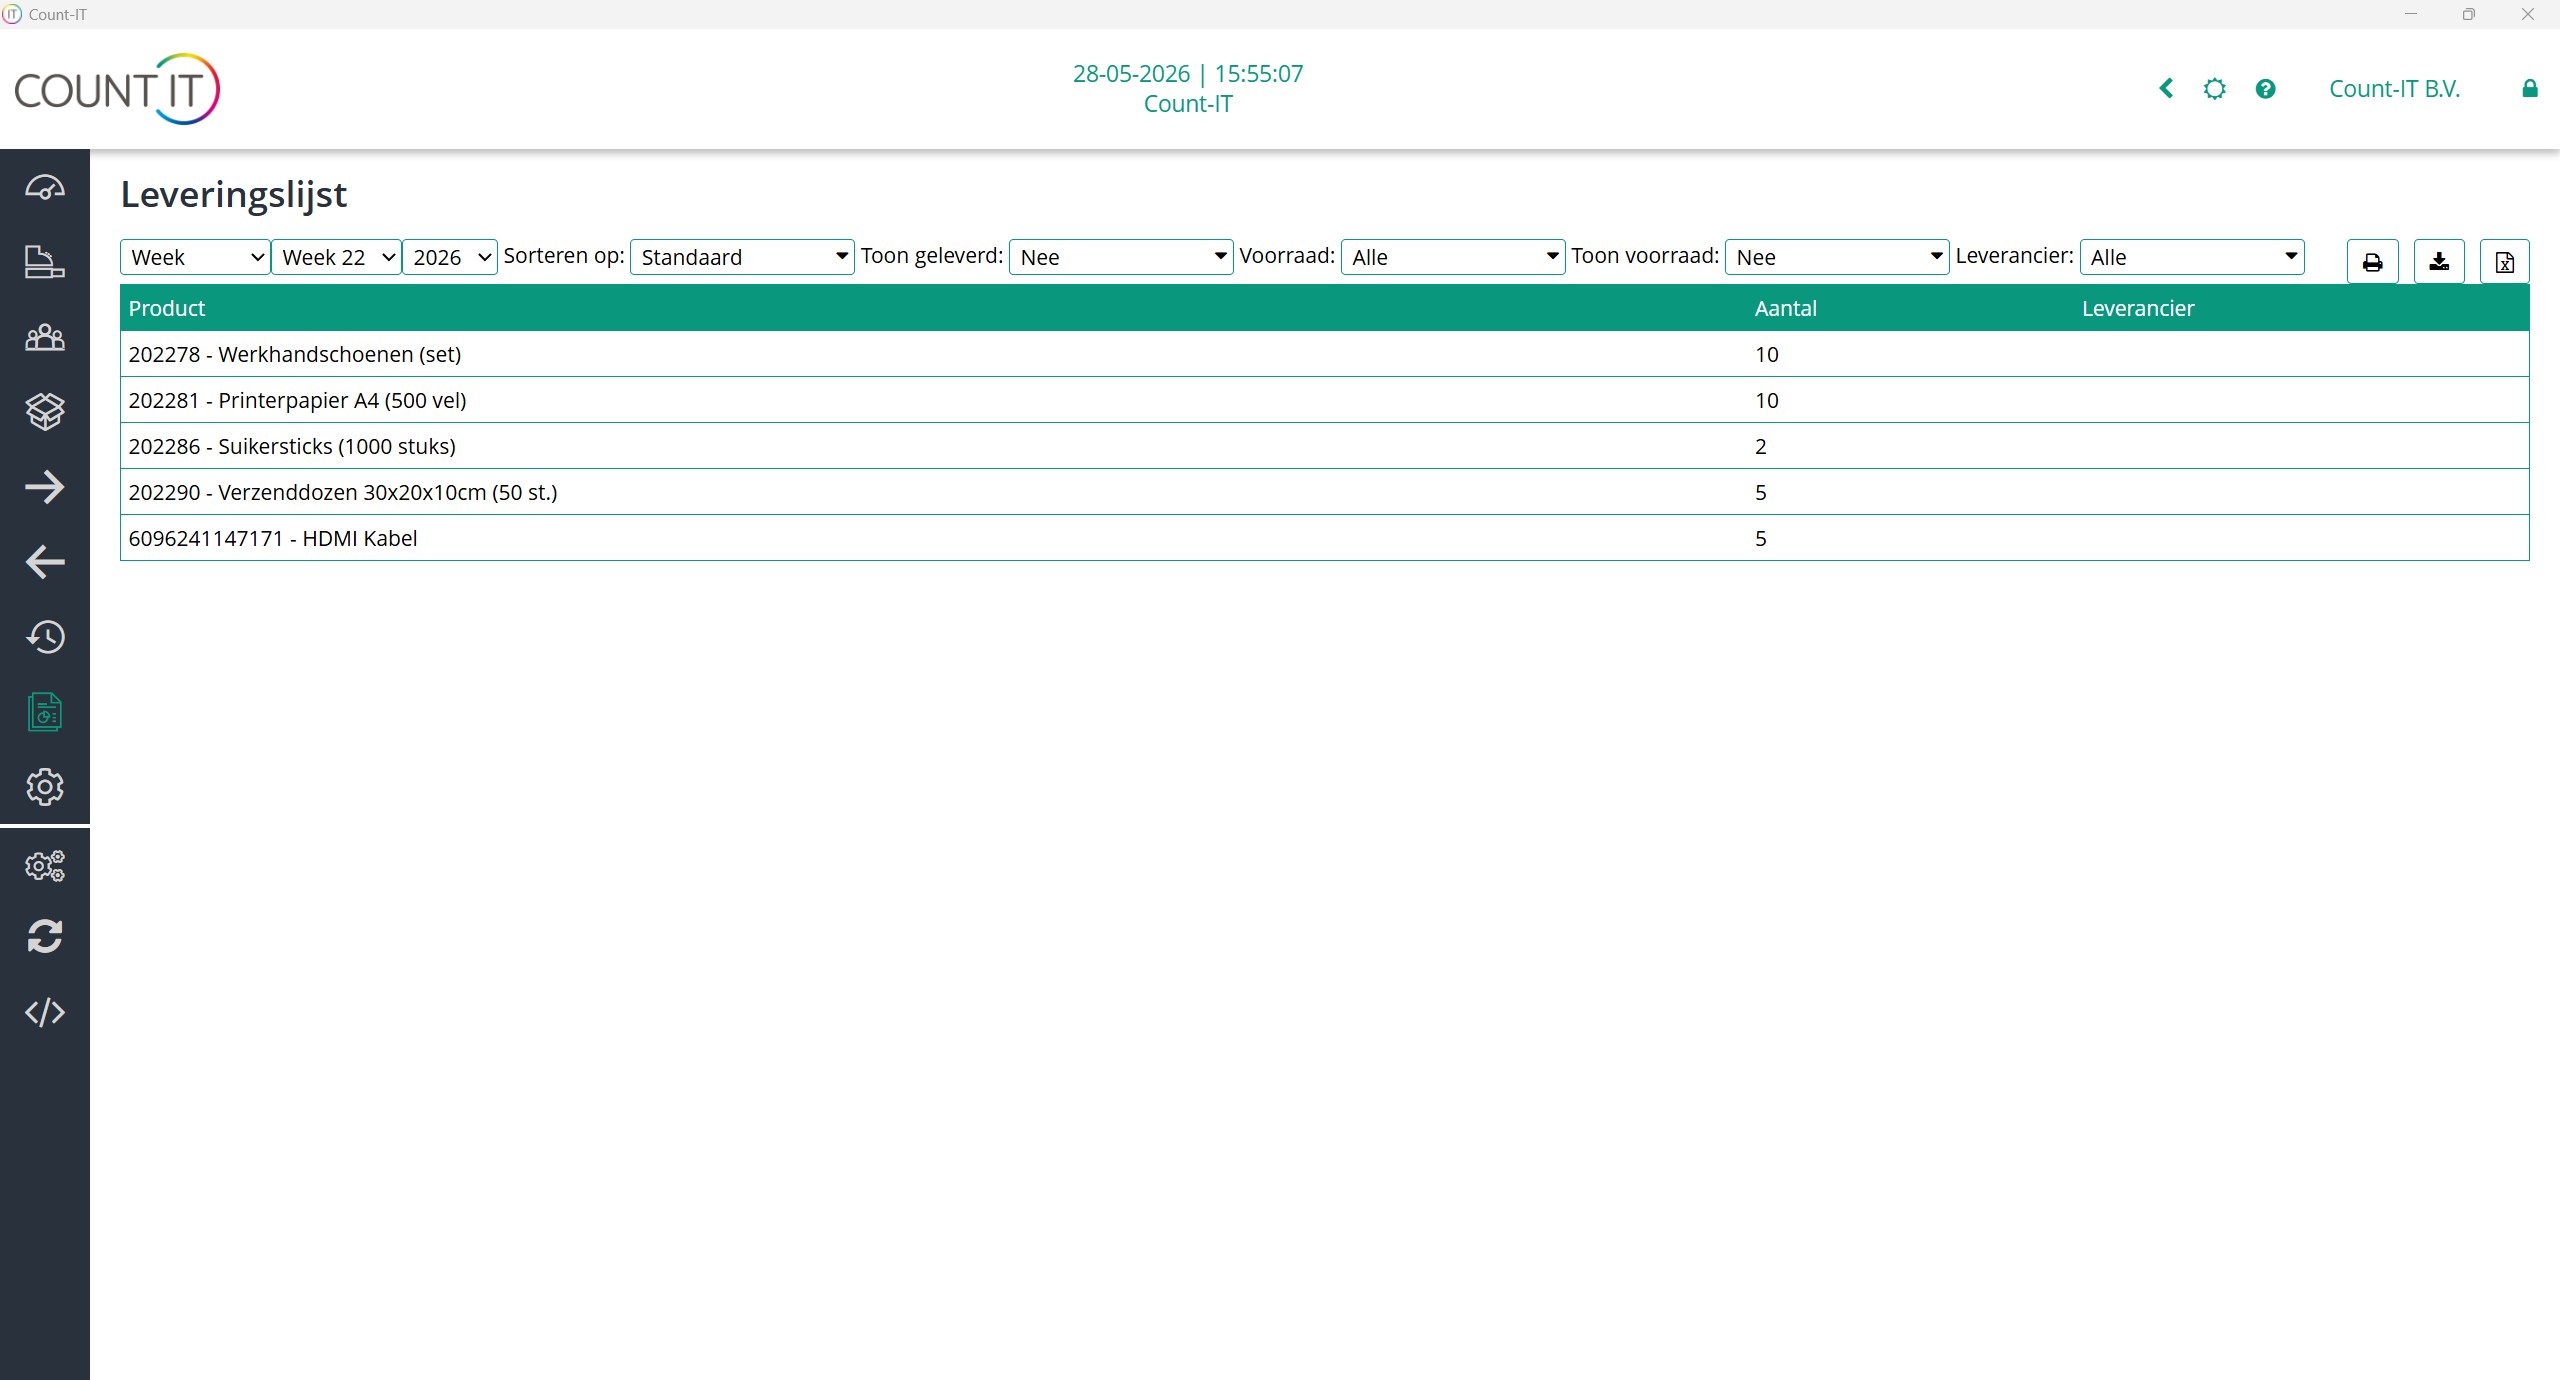
Task: Click the brightness sun icon in header
Action: 2215,89
